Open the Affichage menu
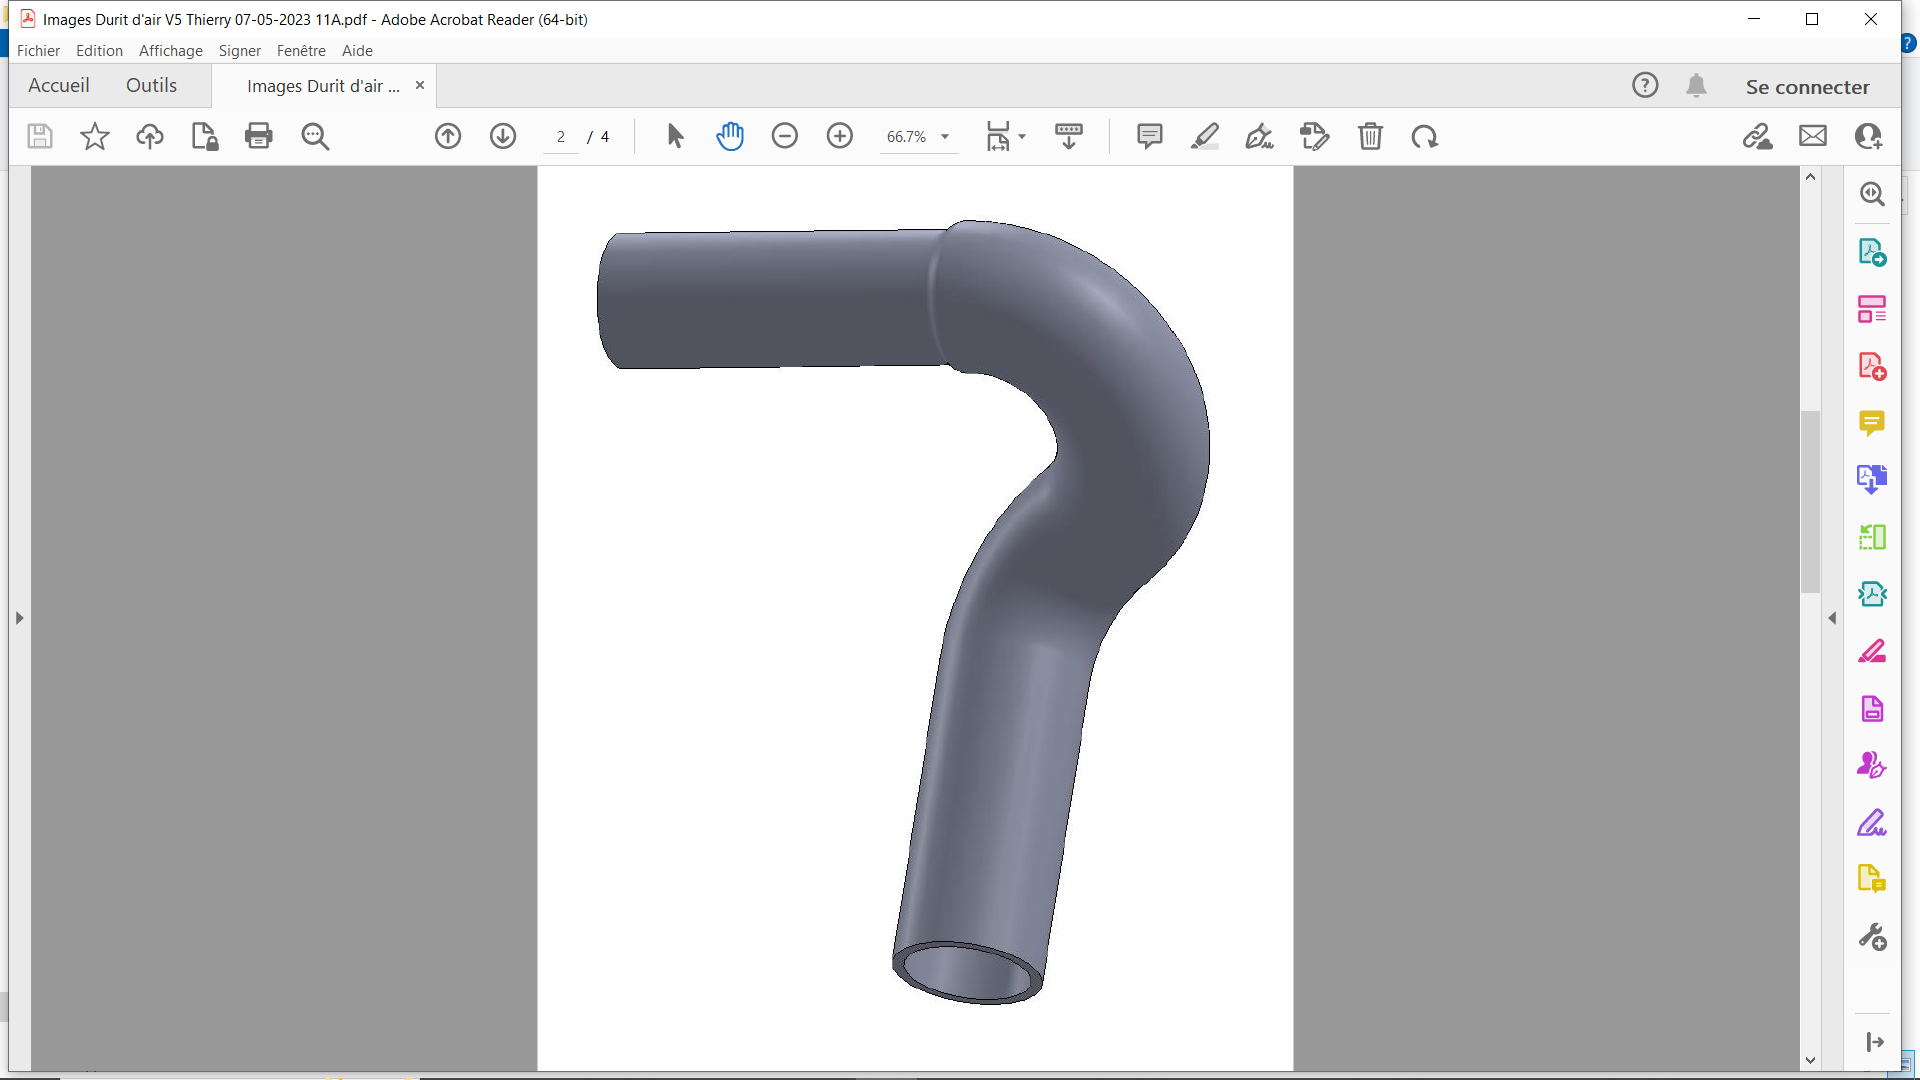The height and width of the screenshot is (1080, 1920). 170,51
